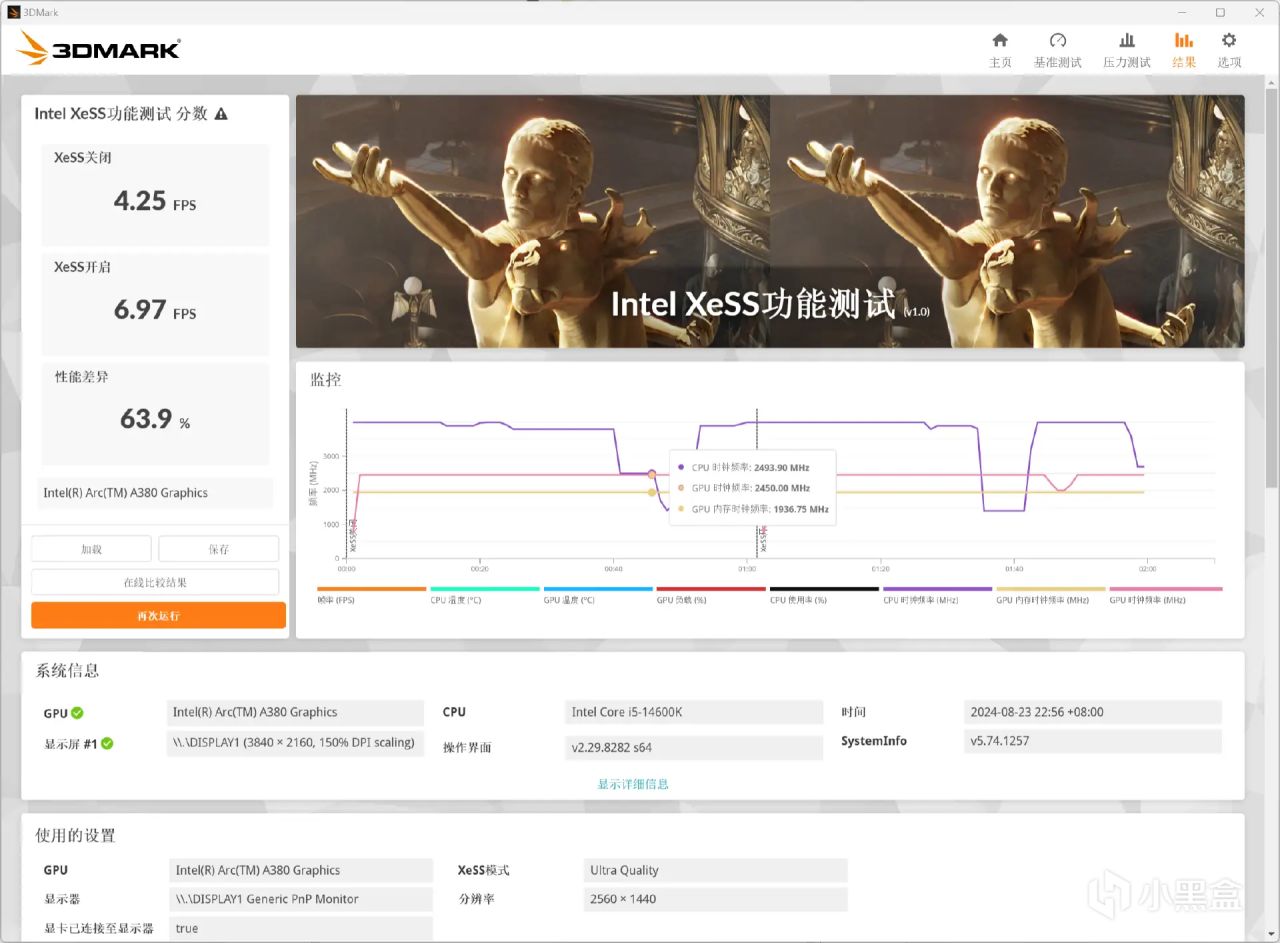Click the 'true' display connection value
This screenshot has width=1280, height=943.
tap(301, 928)
